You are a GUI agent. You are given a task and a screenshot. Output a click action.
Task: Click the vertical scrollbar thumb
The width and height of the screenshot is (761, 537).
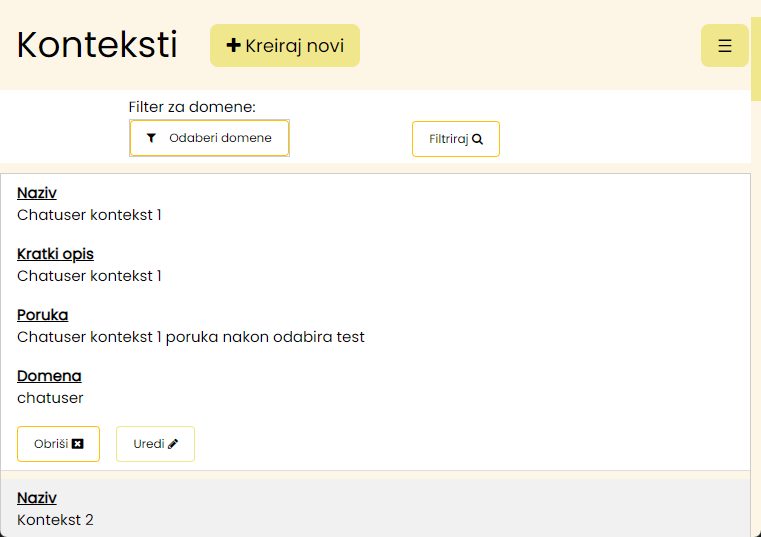pyautogui.click(x=756, y=58)
